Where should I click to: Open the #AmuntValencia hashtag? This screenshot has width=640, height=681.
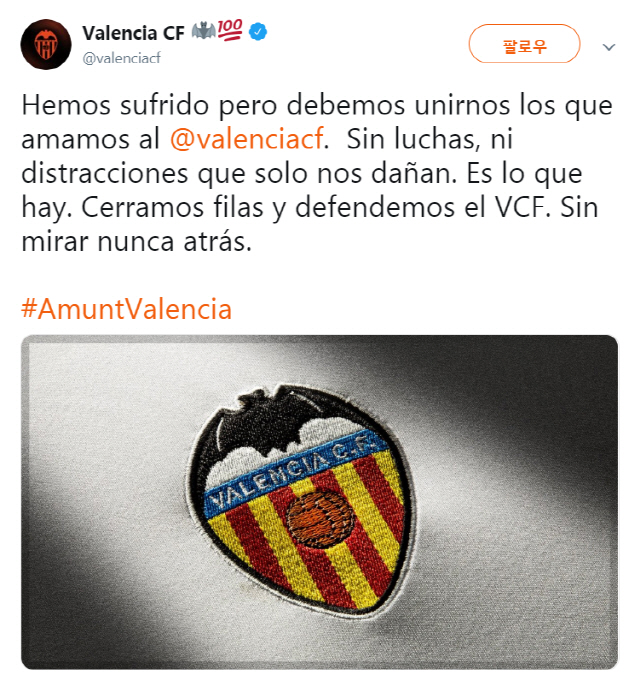point(126,309)
